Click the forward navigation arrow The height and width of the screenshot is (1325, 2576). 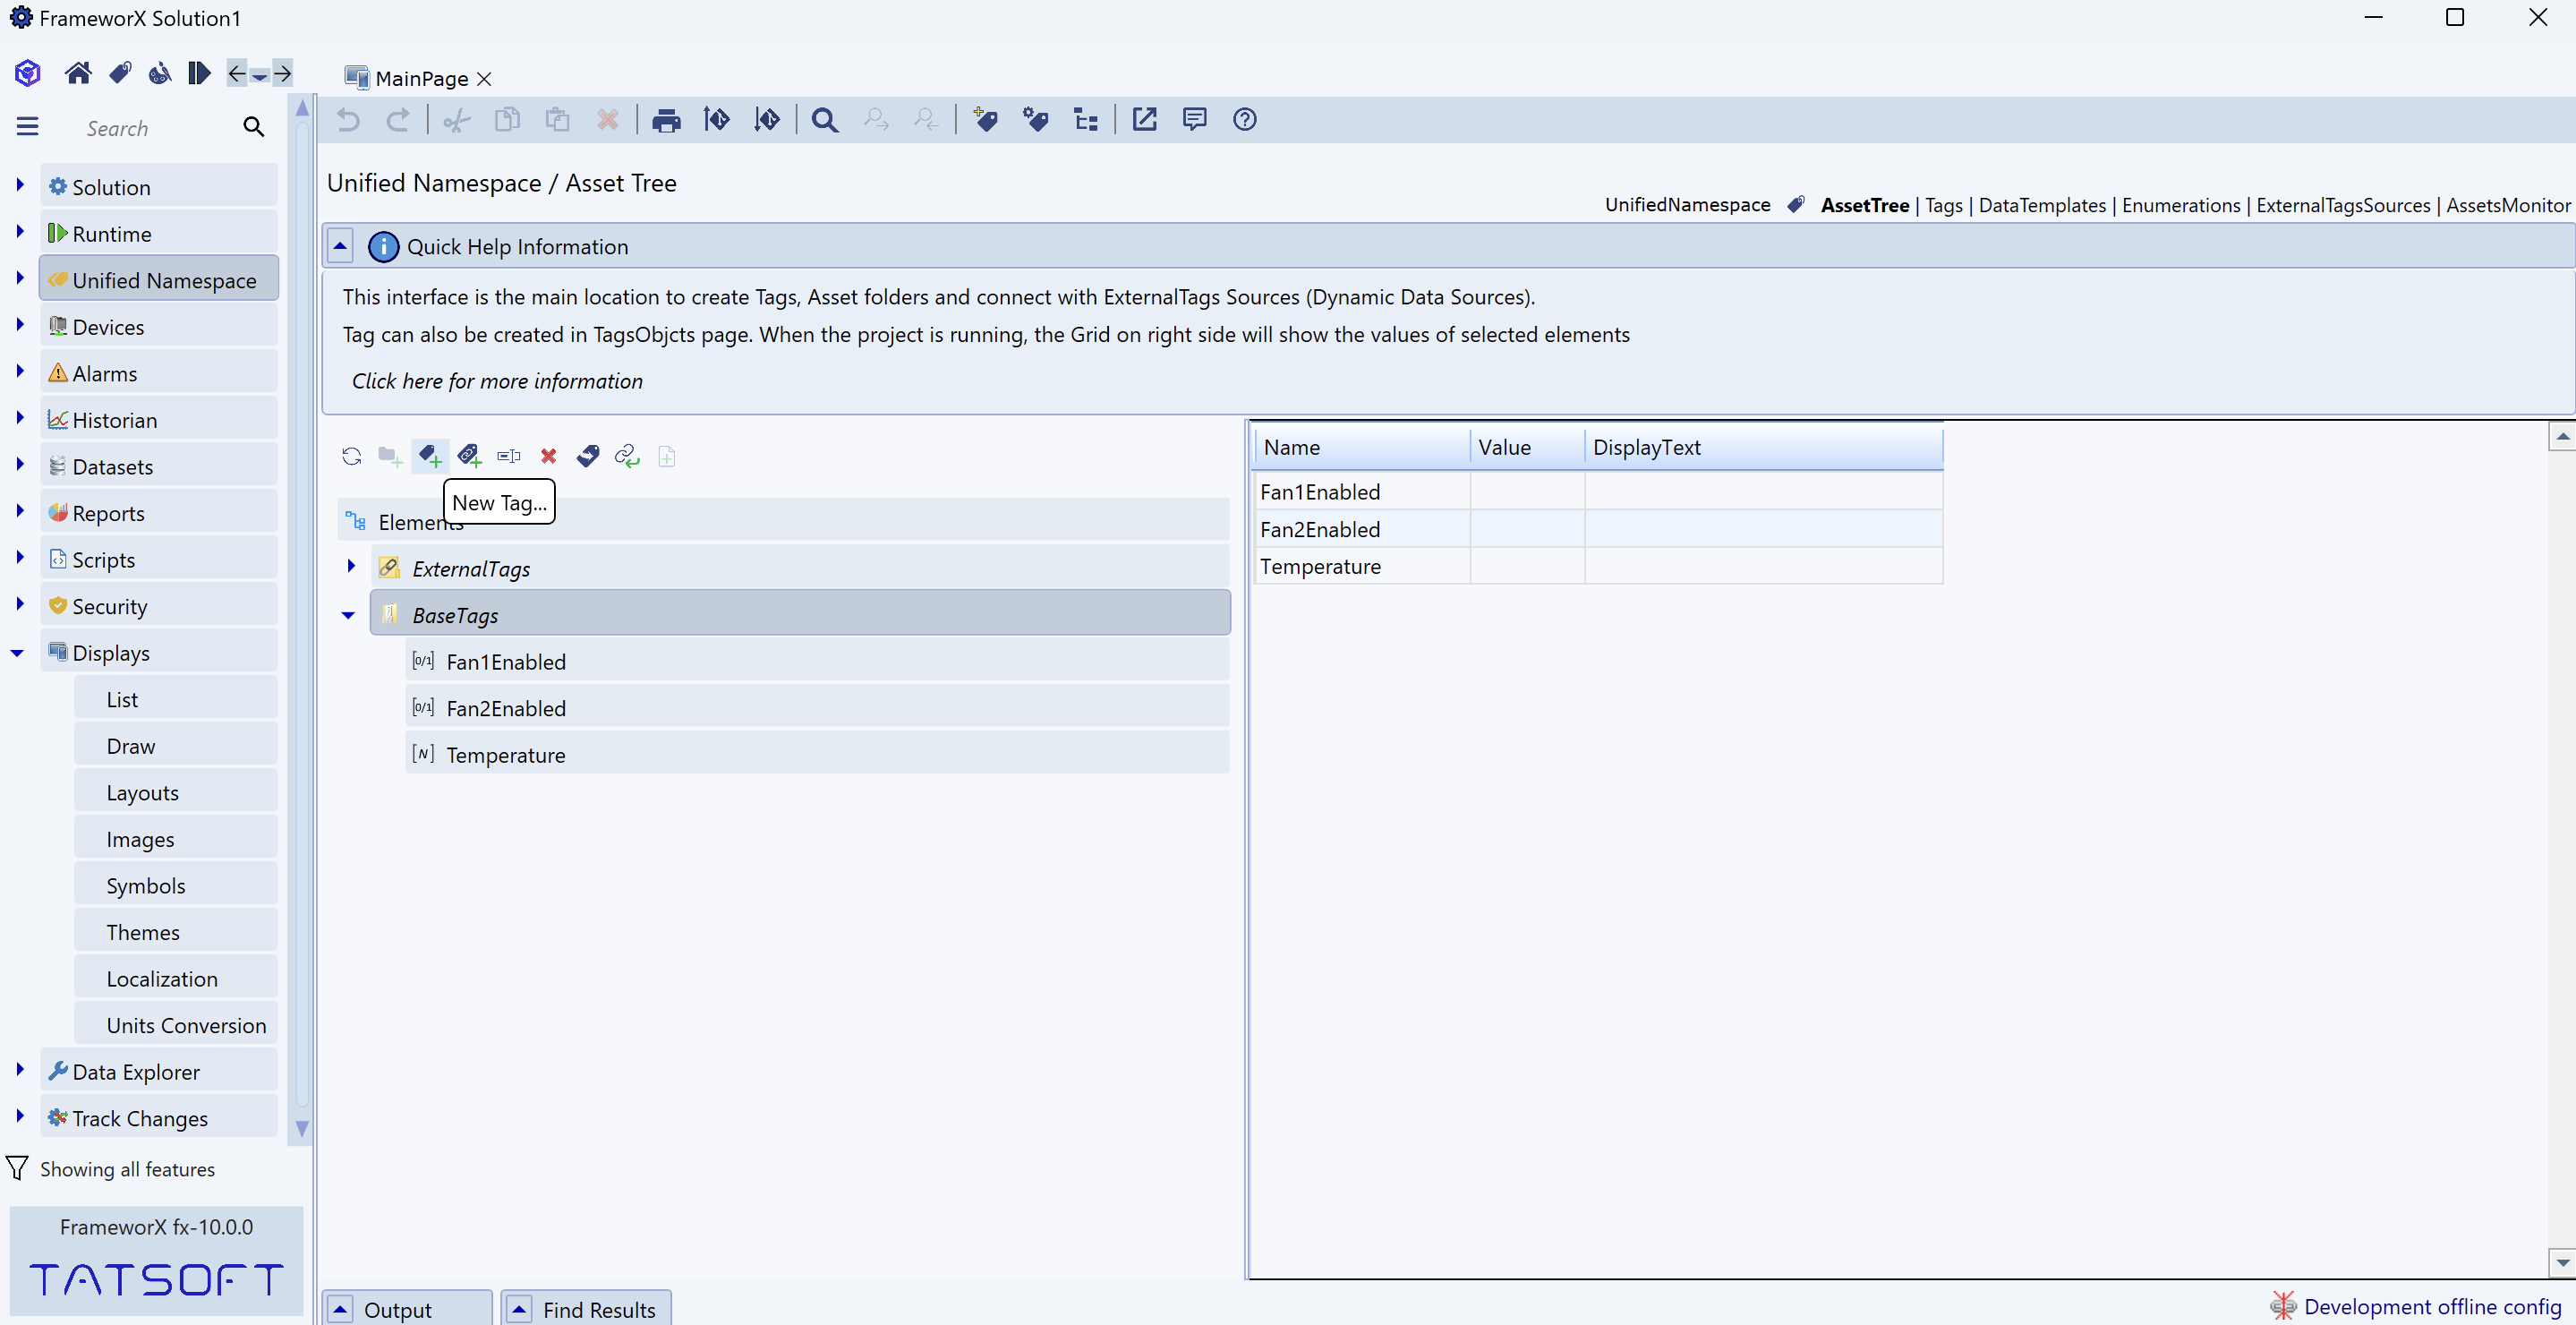pyautogui.click(x=283, y=73)
